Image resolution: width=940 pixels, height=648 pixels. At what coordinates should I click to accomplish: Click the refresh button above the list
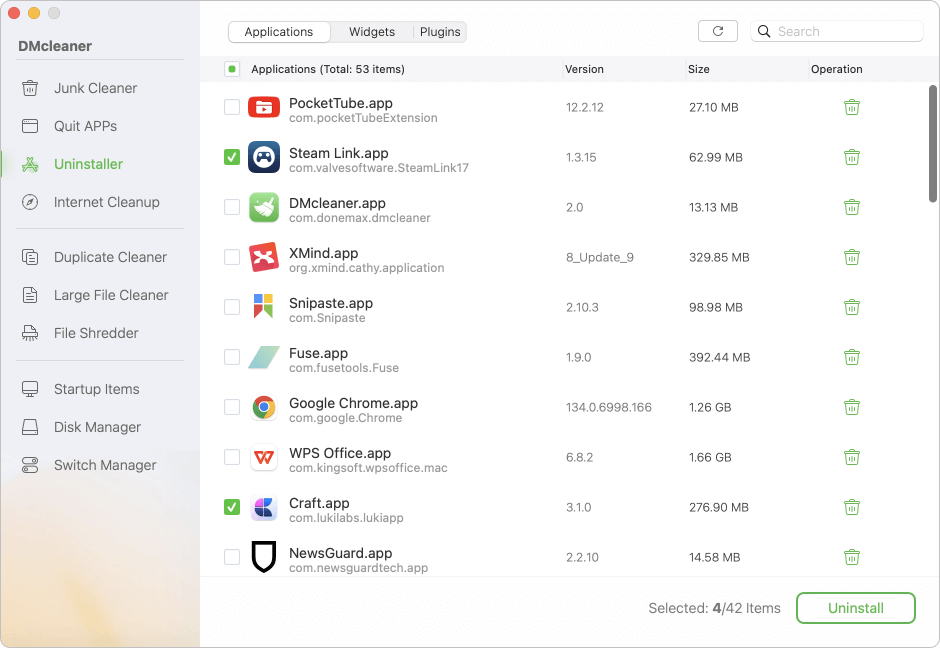(718, 31)
